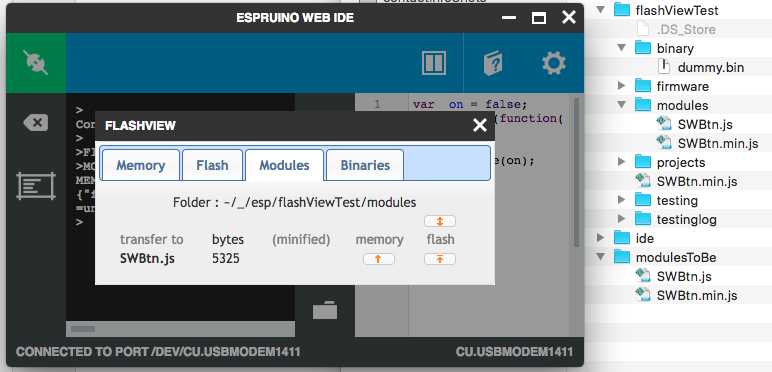Viewport: 772px width, 372px height.
Task: Select the .DS_Store file
Action: [x=686, y=30]
